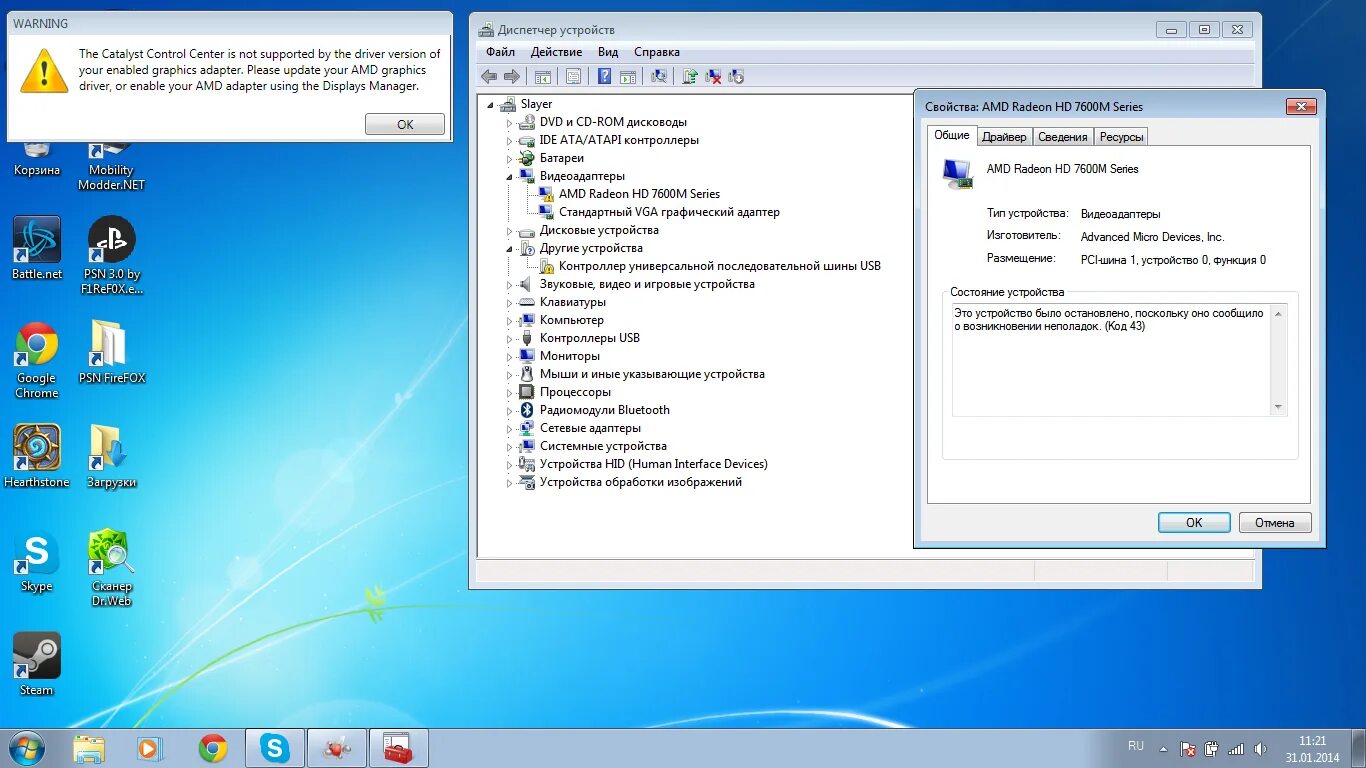Open the Корзина recycle bin icon

click(37, 158)
